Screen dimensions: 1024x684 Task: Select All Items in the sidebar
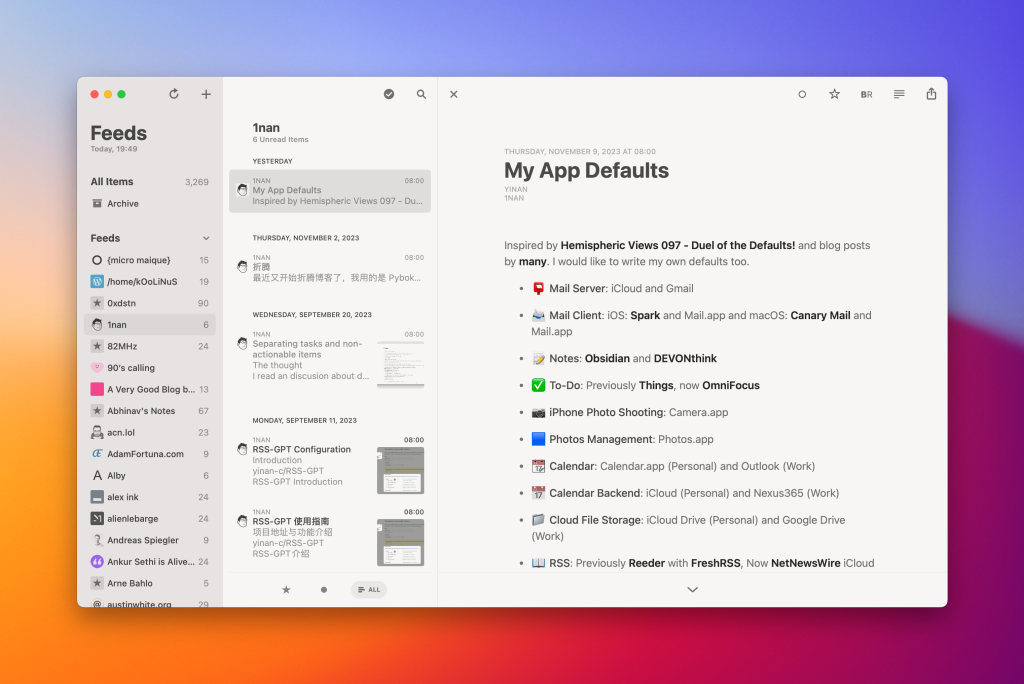click(x=113, y=181)
